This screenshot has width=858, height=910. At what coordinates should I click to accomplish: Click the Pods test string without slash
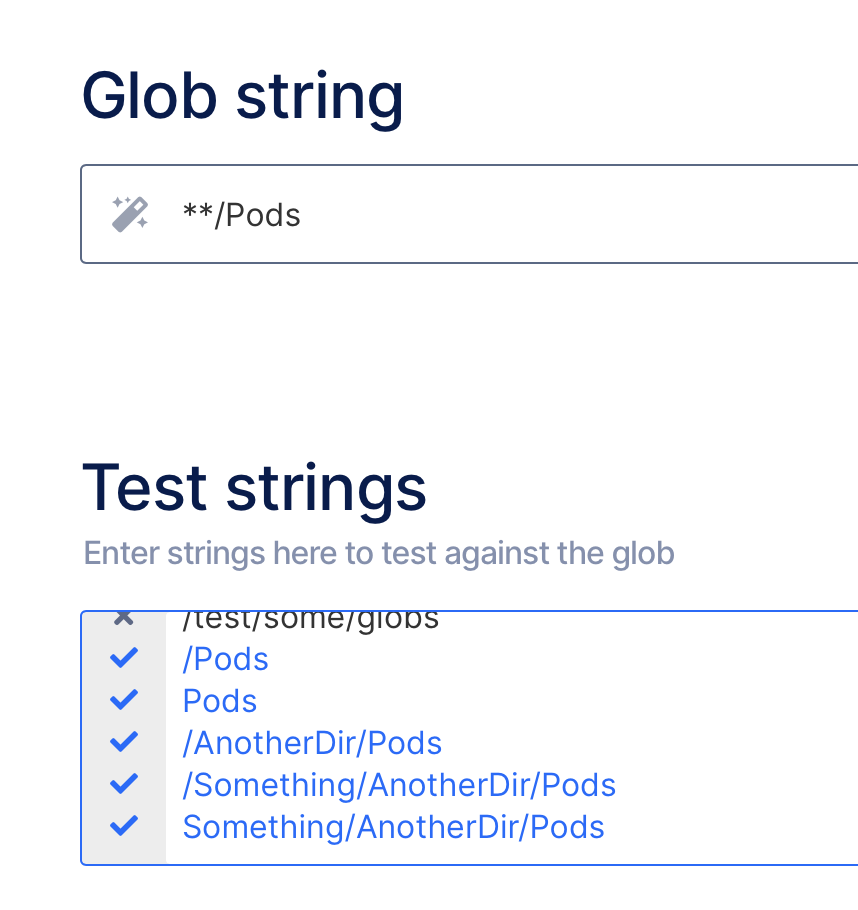220,701
